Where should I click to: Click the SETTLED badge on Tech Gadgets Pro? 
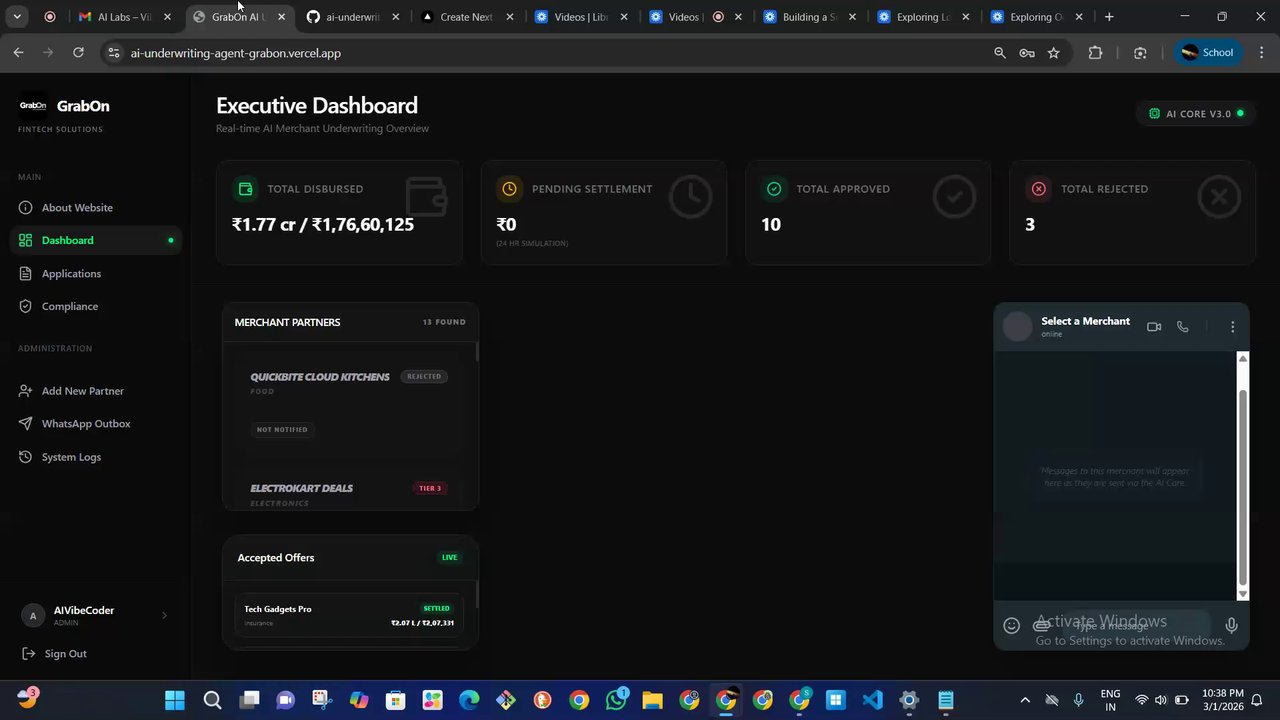[436, 608]
